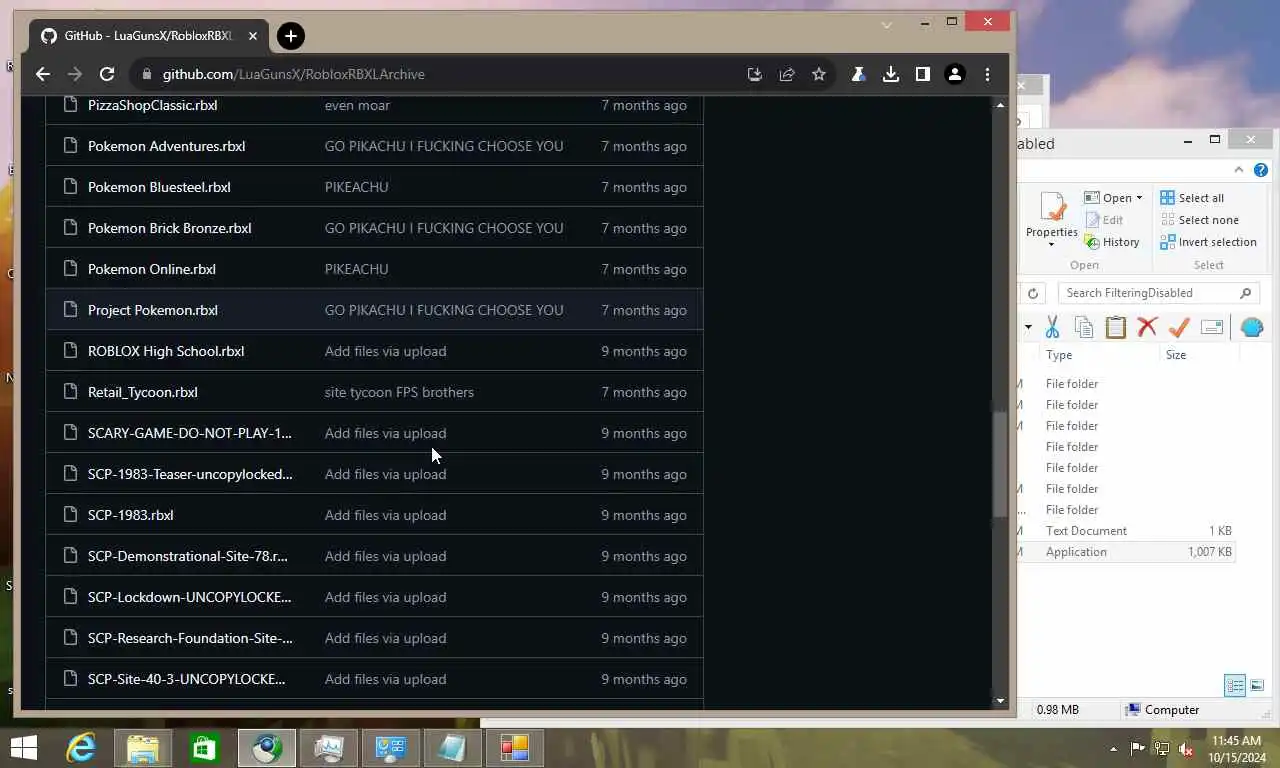This screenshot has height=768, width=1280.
Task: Click the Rename icon in Explorer toolbar
Action: (1212, 327)
